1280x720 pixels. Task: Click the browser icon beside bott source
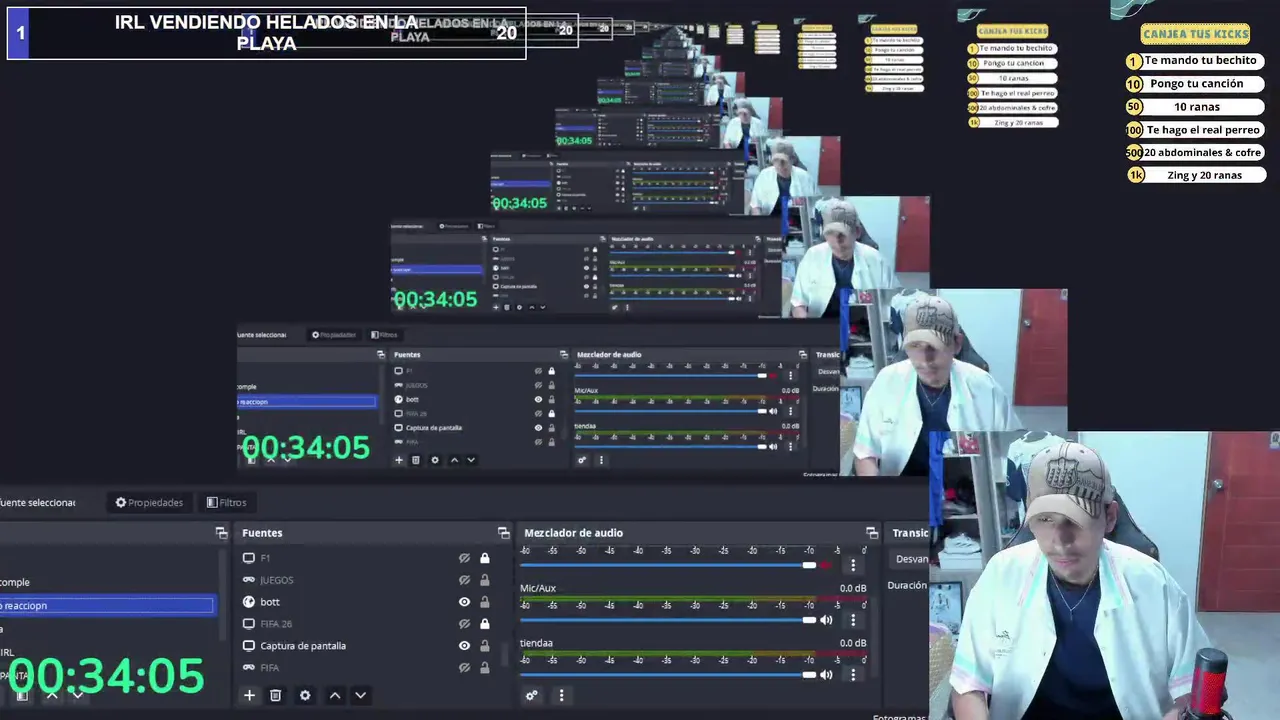[x=249, y=602]
